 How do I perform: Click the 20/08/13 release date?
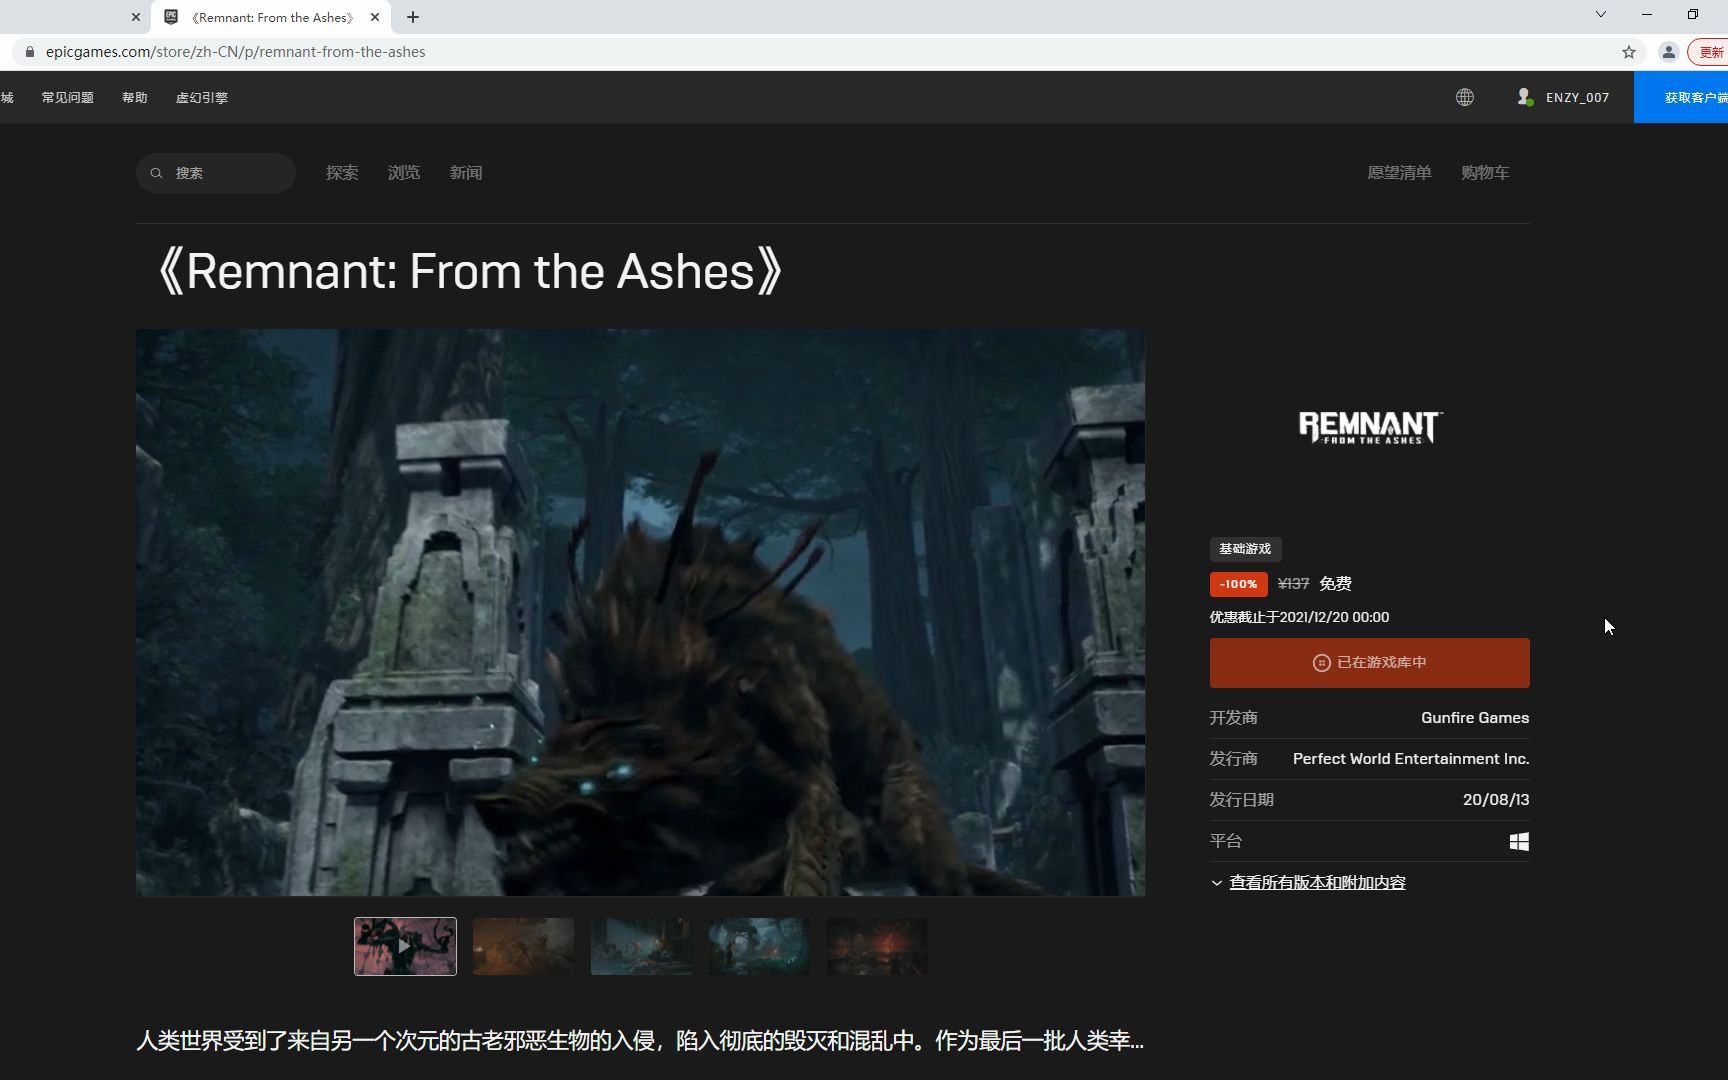point(1496,800)
